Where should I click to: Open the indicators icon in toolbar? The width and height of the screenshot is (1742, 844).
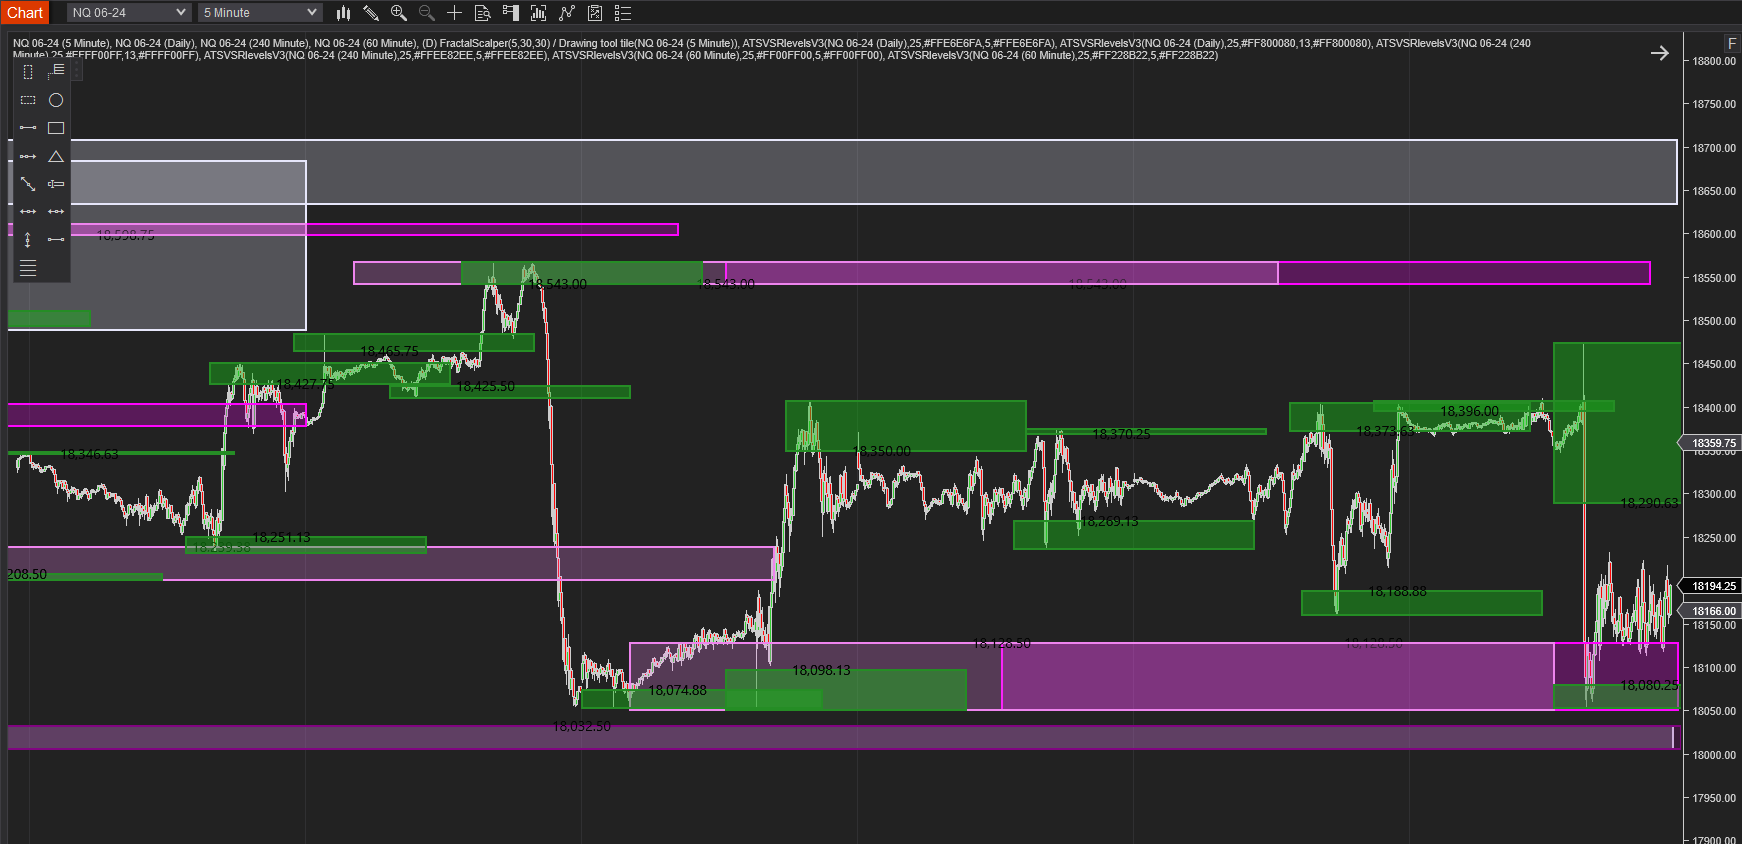coord(538,13)
